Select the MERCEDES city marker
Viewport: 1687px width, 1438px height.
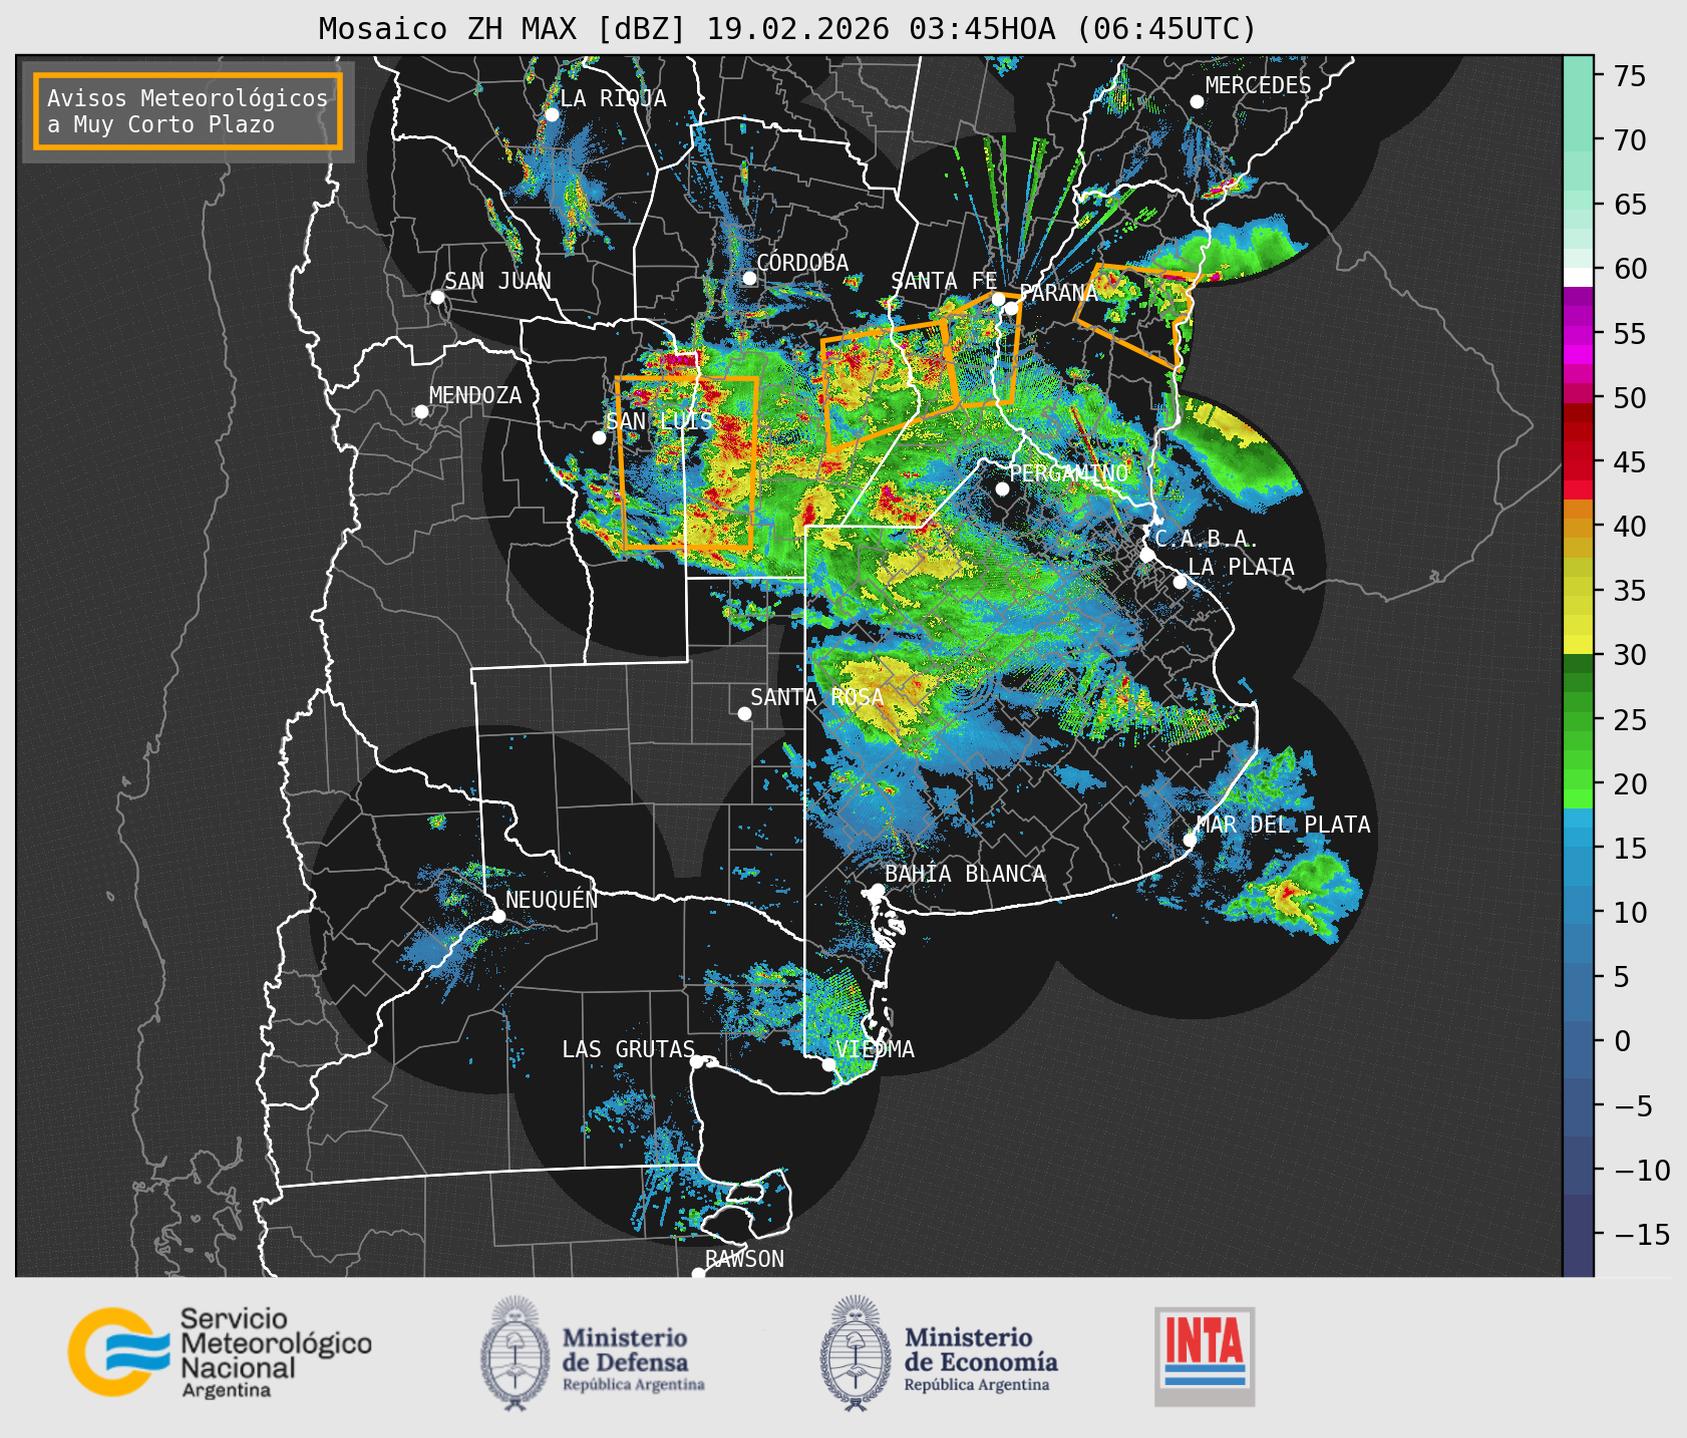[1196, 102]
